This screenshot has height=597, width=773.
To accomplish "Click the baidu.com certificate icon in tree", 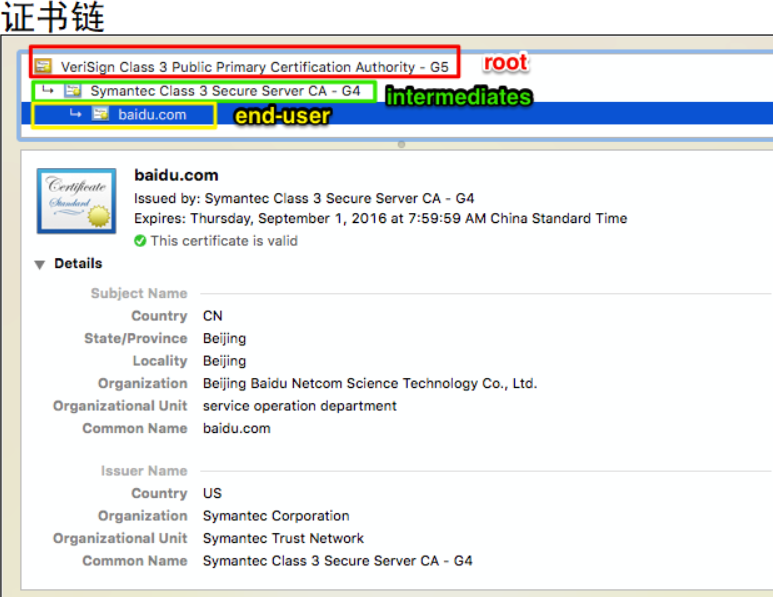I will 101,114.
